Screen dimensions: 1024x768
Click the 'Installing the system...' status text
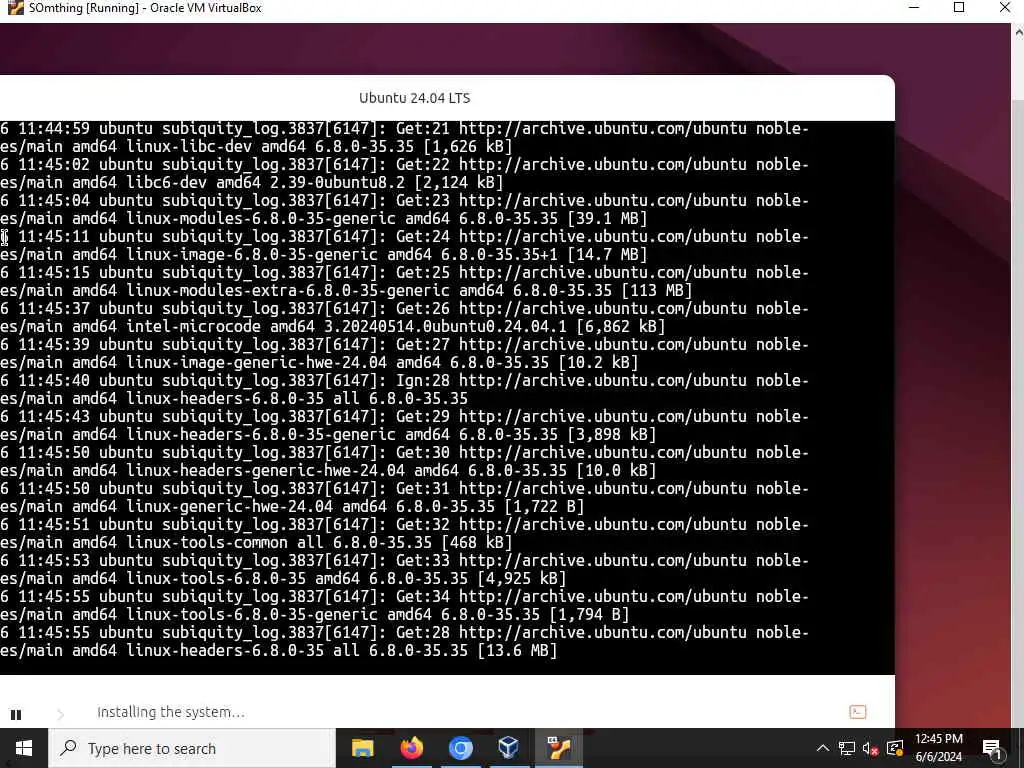coord(170,712)
